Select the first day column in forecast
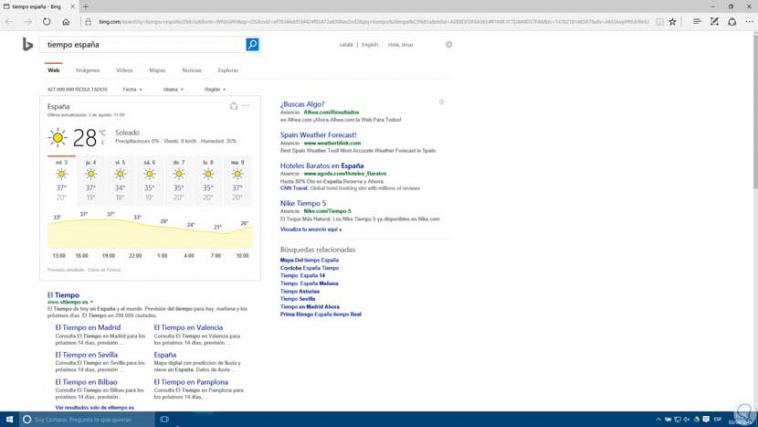Image resolution: width=758 pixels, height=427 pixels. [61, 180]
